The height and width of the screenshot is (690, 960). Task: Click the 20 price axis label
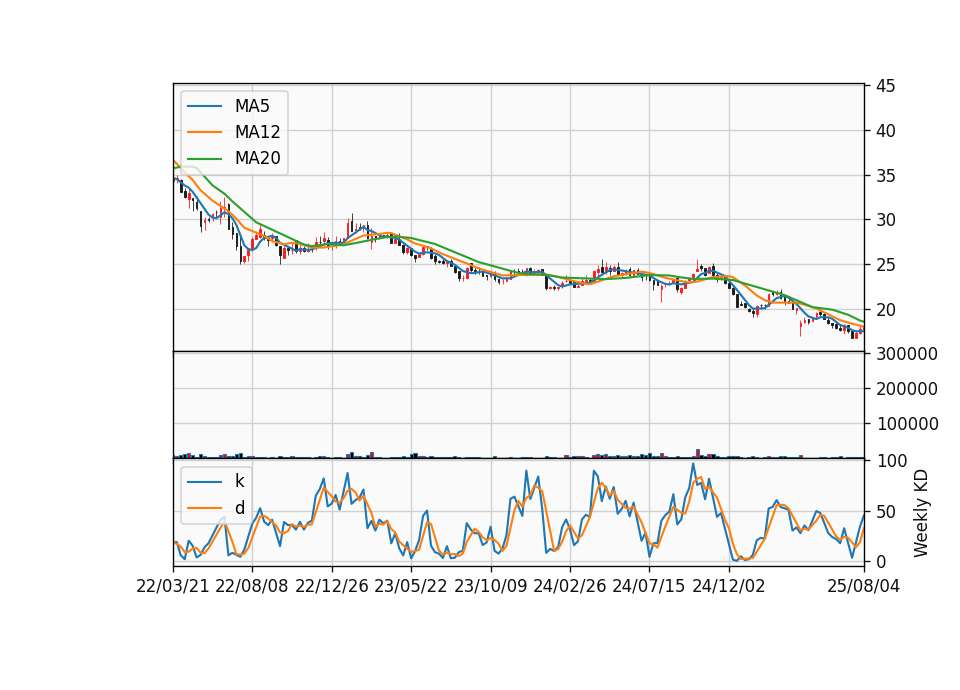(x=885, y=310)
